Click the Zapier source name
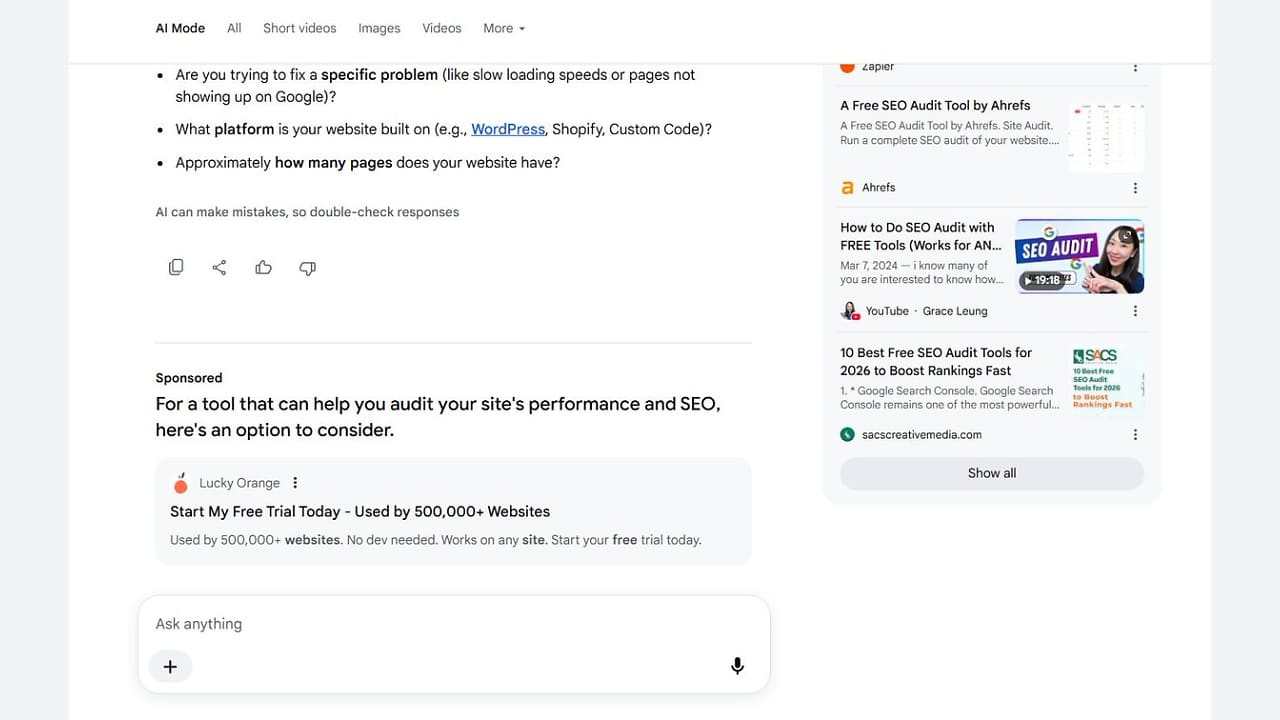Screen dimensions: 1280x720 pyautogui.click(x=878, y=67)
